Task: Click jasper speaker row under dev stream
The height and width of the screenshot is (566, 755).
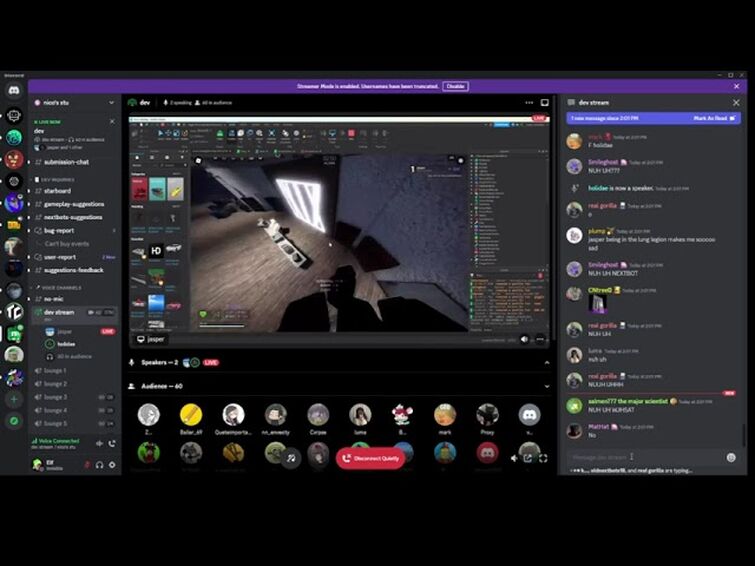Action: pos(79,331)
